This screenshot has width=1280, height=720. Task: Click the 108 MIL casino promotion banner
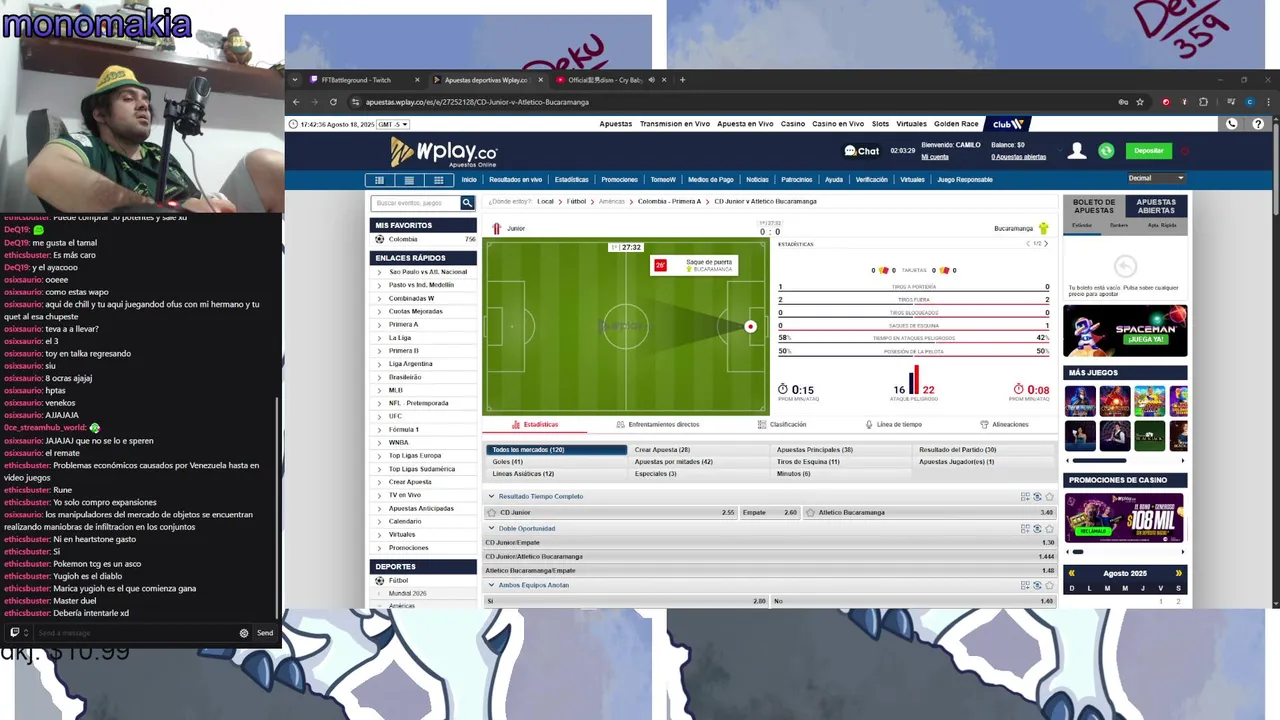1125,518
